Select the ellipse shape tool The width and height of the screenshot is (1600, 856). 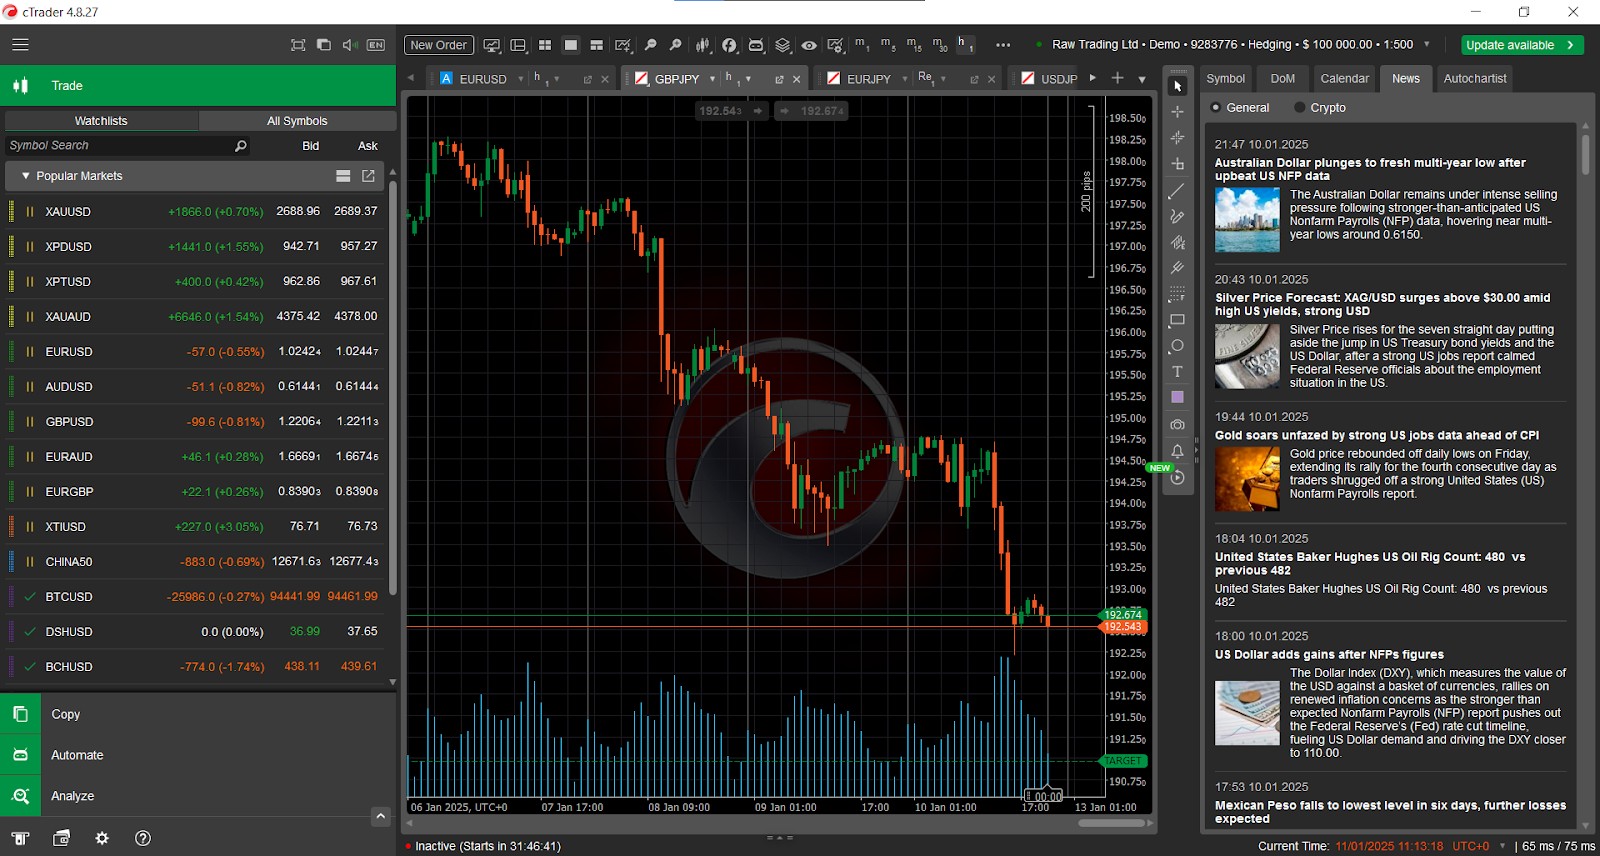point(1177,346)
